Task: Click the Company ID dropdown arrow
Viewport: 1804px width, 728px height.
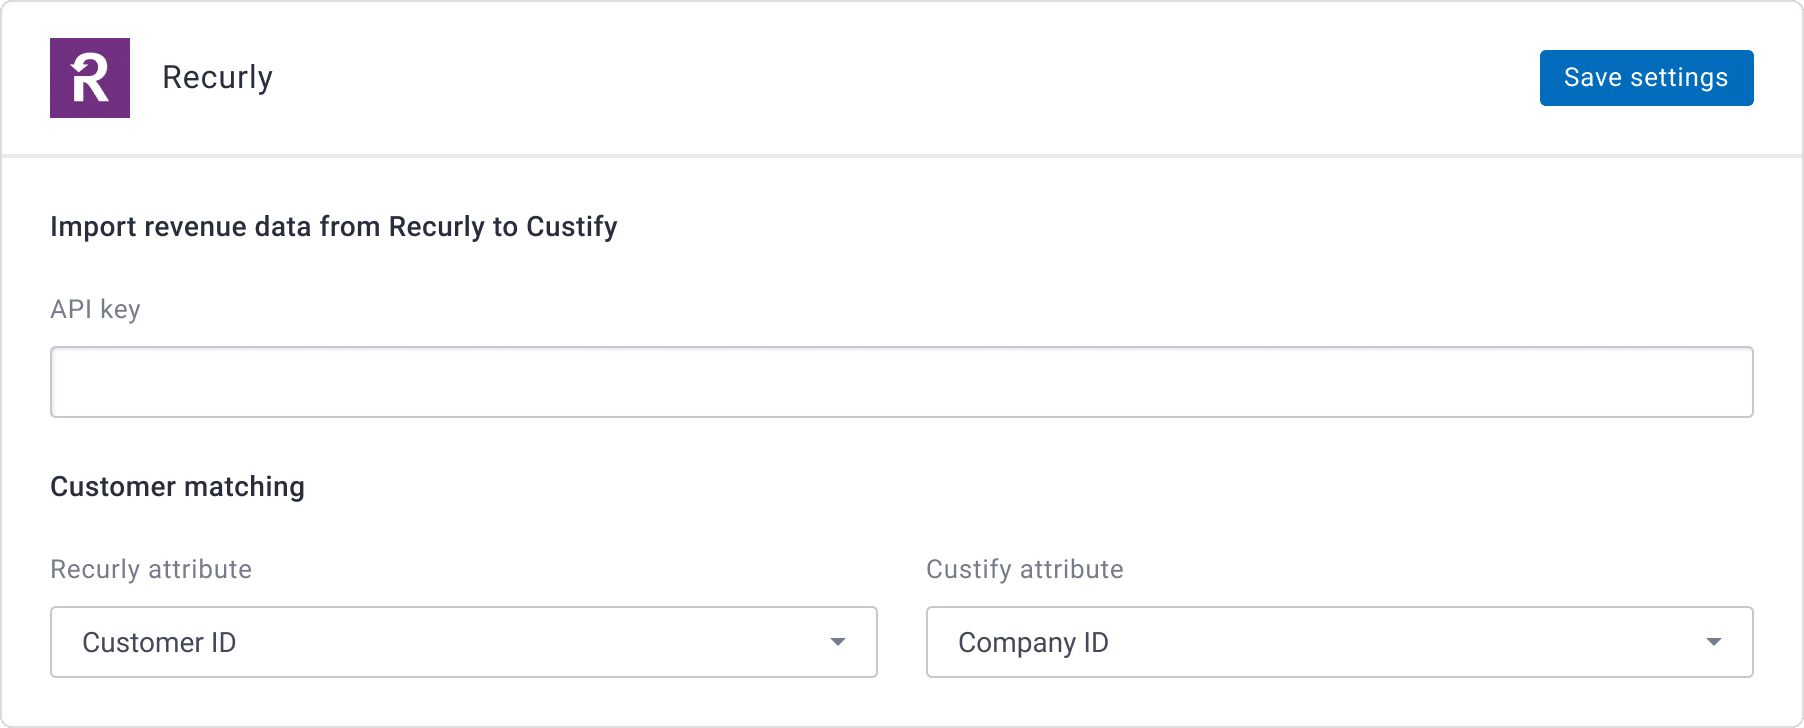Action: tap(1715, 642)
